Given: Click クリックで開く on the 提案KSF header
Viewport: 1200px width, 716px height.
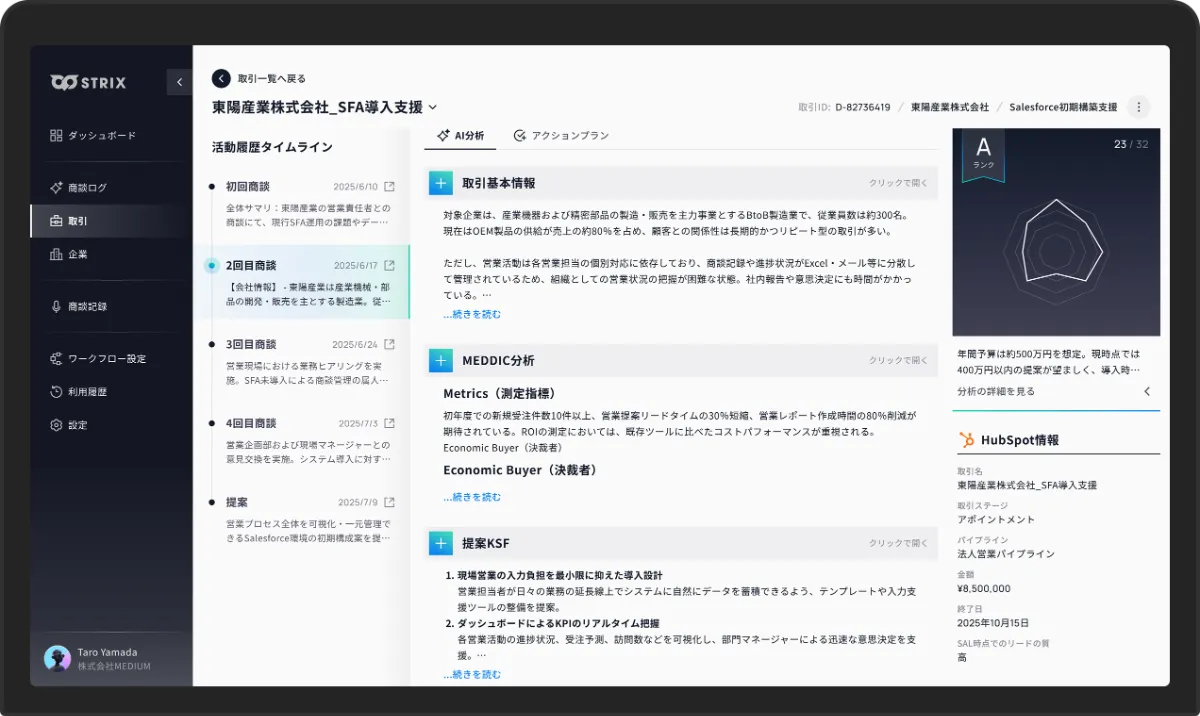Looking at the screenshot, I should click(x=898, y=543).
